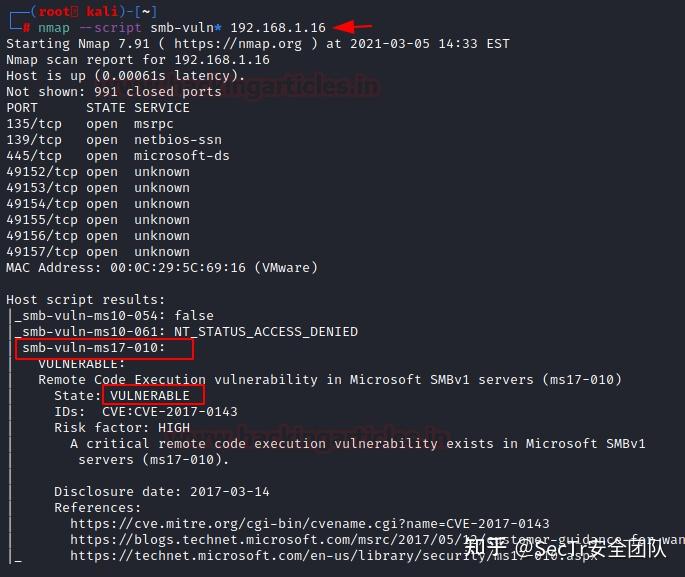
Task: Click the red-boxed VULNERABLE state value
Action: [x=155, y=396]
